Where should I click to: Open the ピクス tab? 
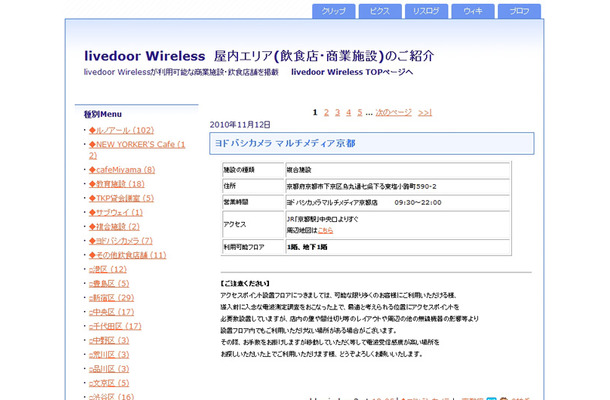click(380, 11)
